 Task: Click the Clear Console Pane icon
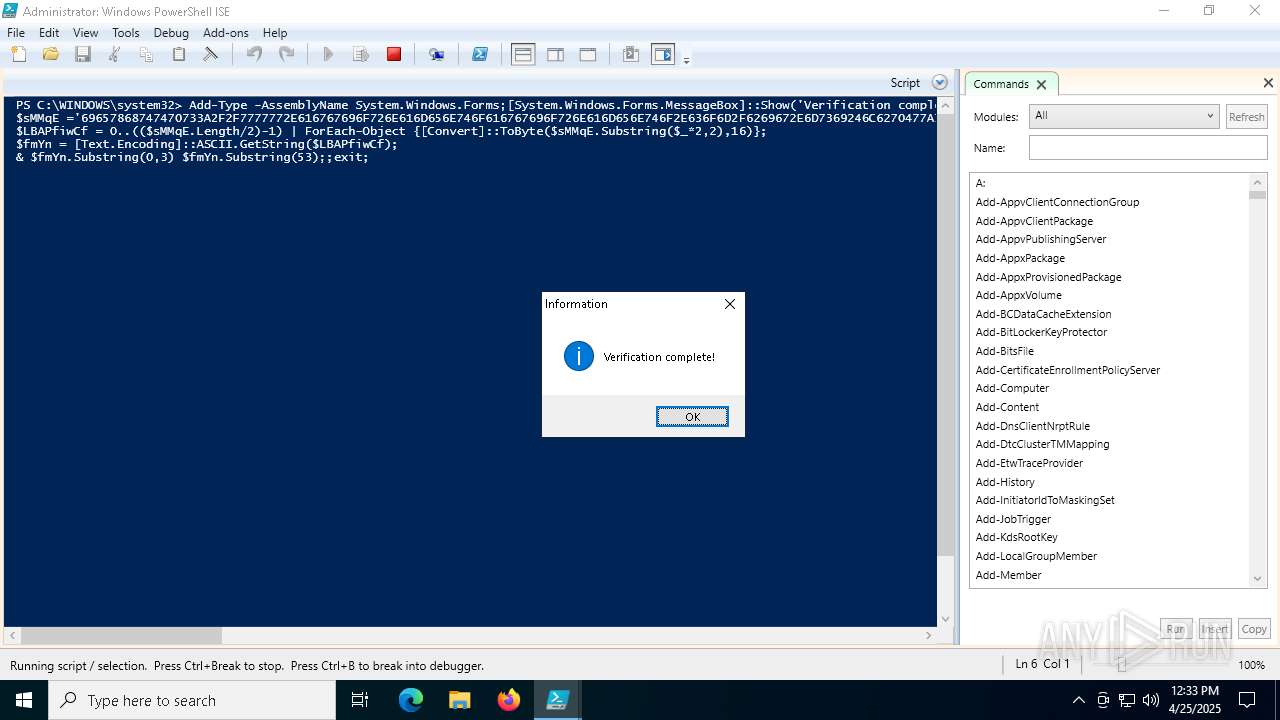tap(211, 55)
